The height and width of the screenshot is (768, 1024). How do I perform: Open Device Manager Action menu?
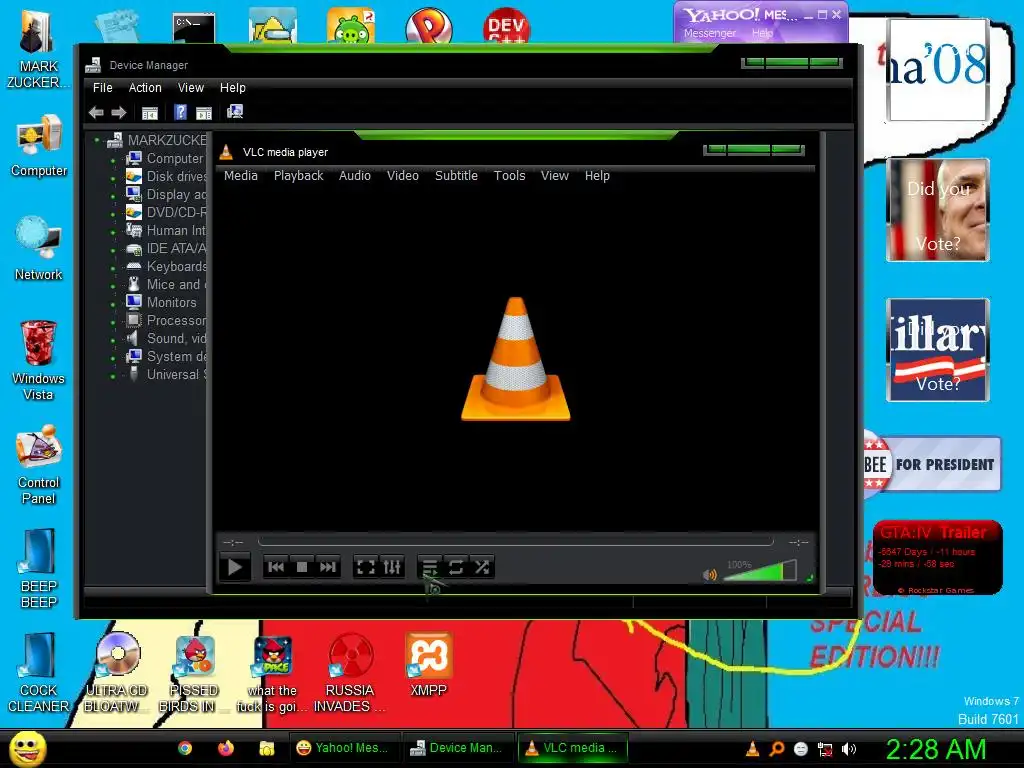[x=145, y=88]
